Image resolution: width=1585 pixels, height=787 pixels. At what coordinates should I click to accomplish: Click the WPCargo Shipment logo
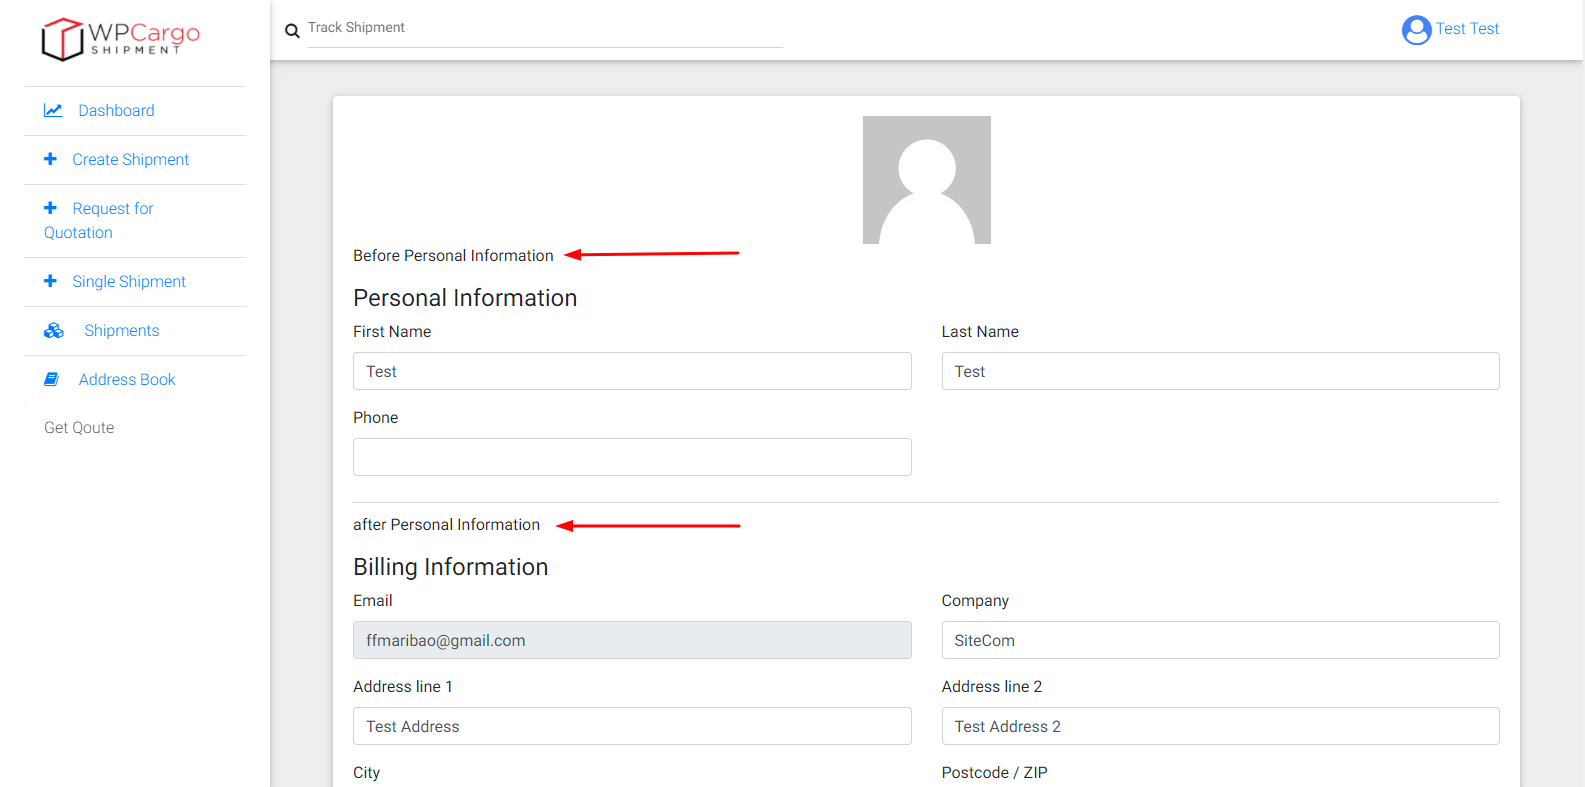point(120,39)
